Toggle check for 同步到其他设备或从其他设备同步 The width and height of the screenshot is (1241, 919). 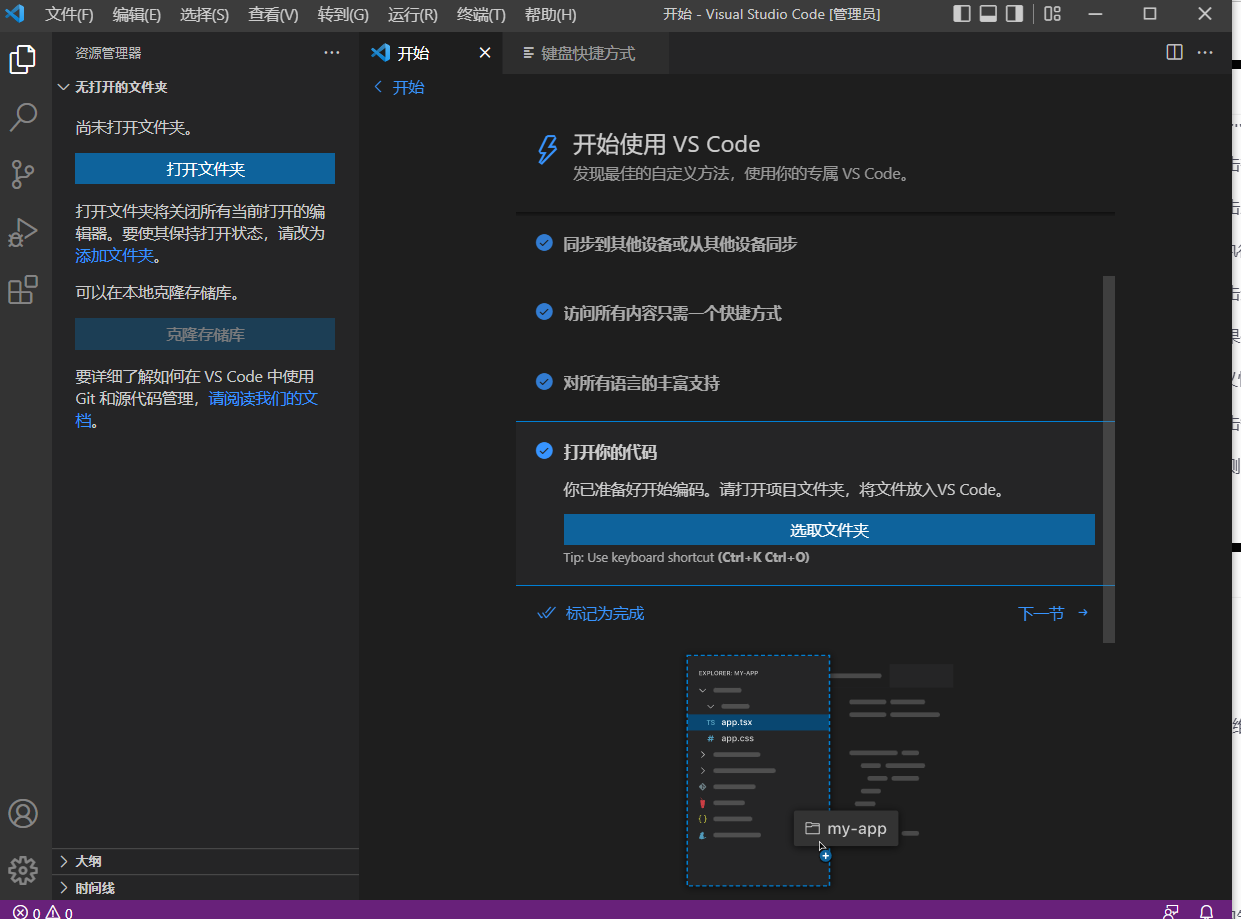(544, 243)
